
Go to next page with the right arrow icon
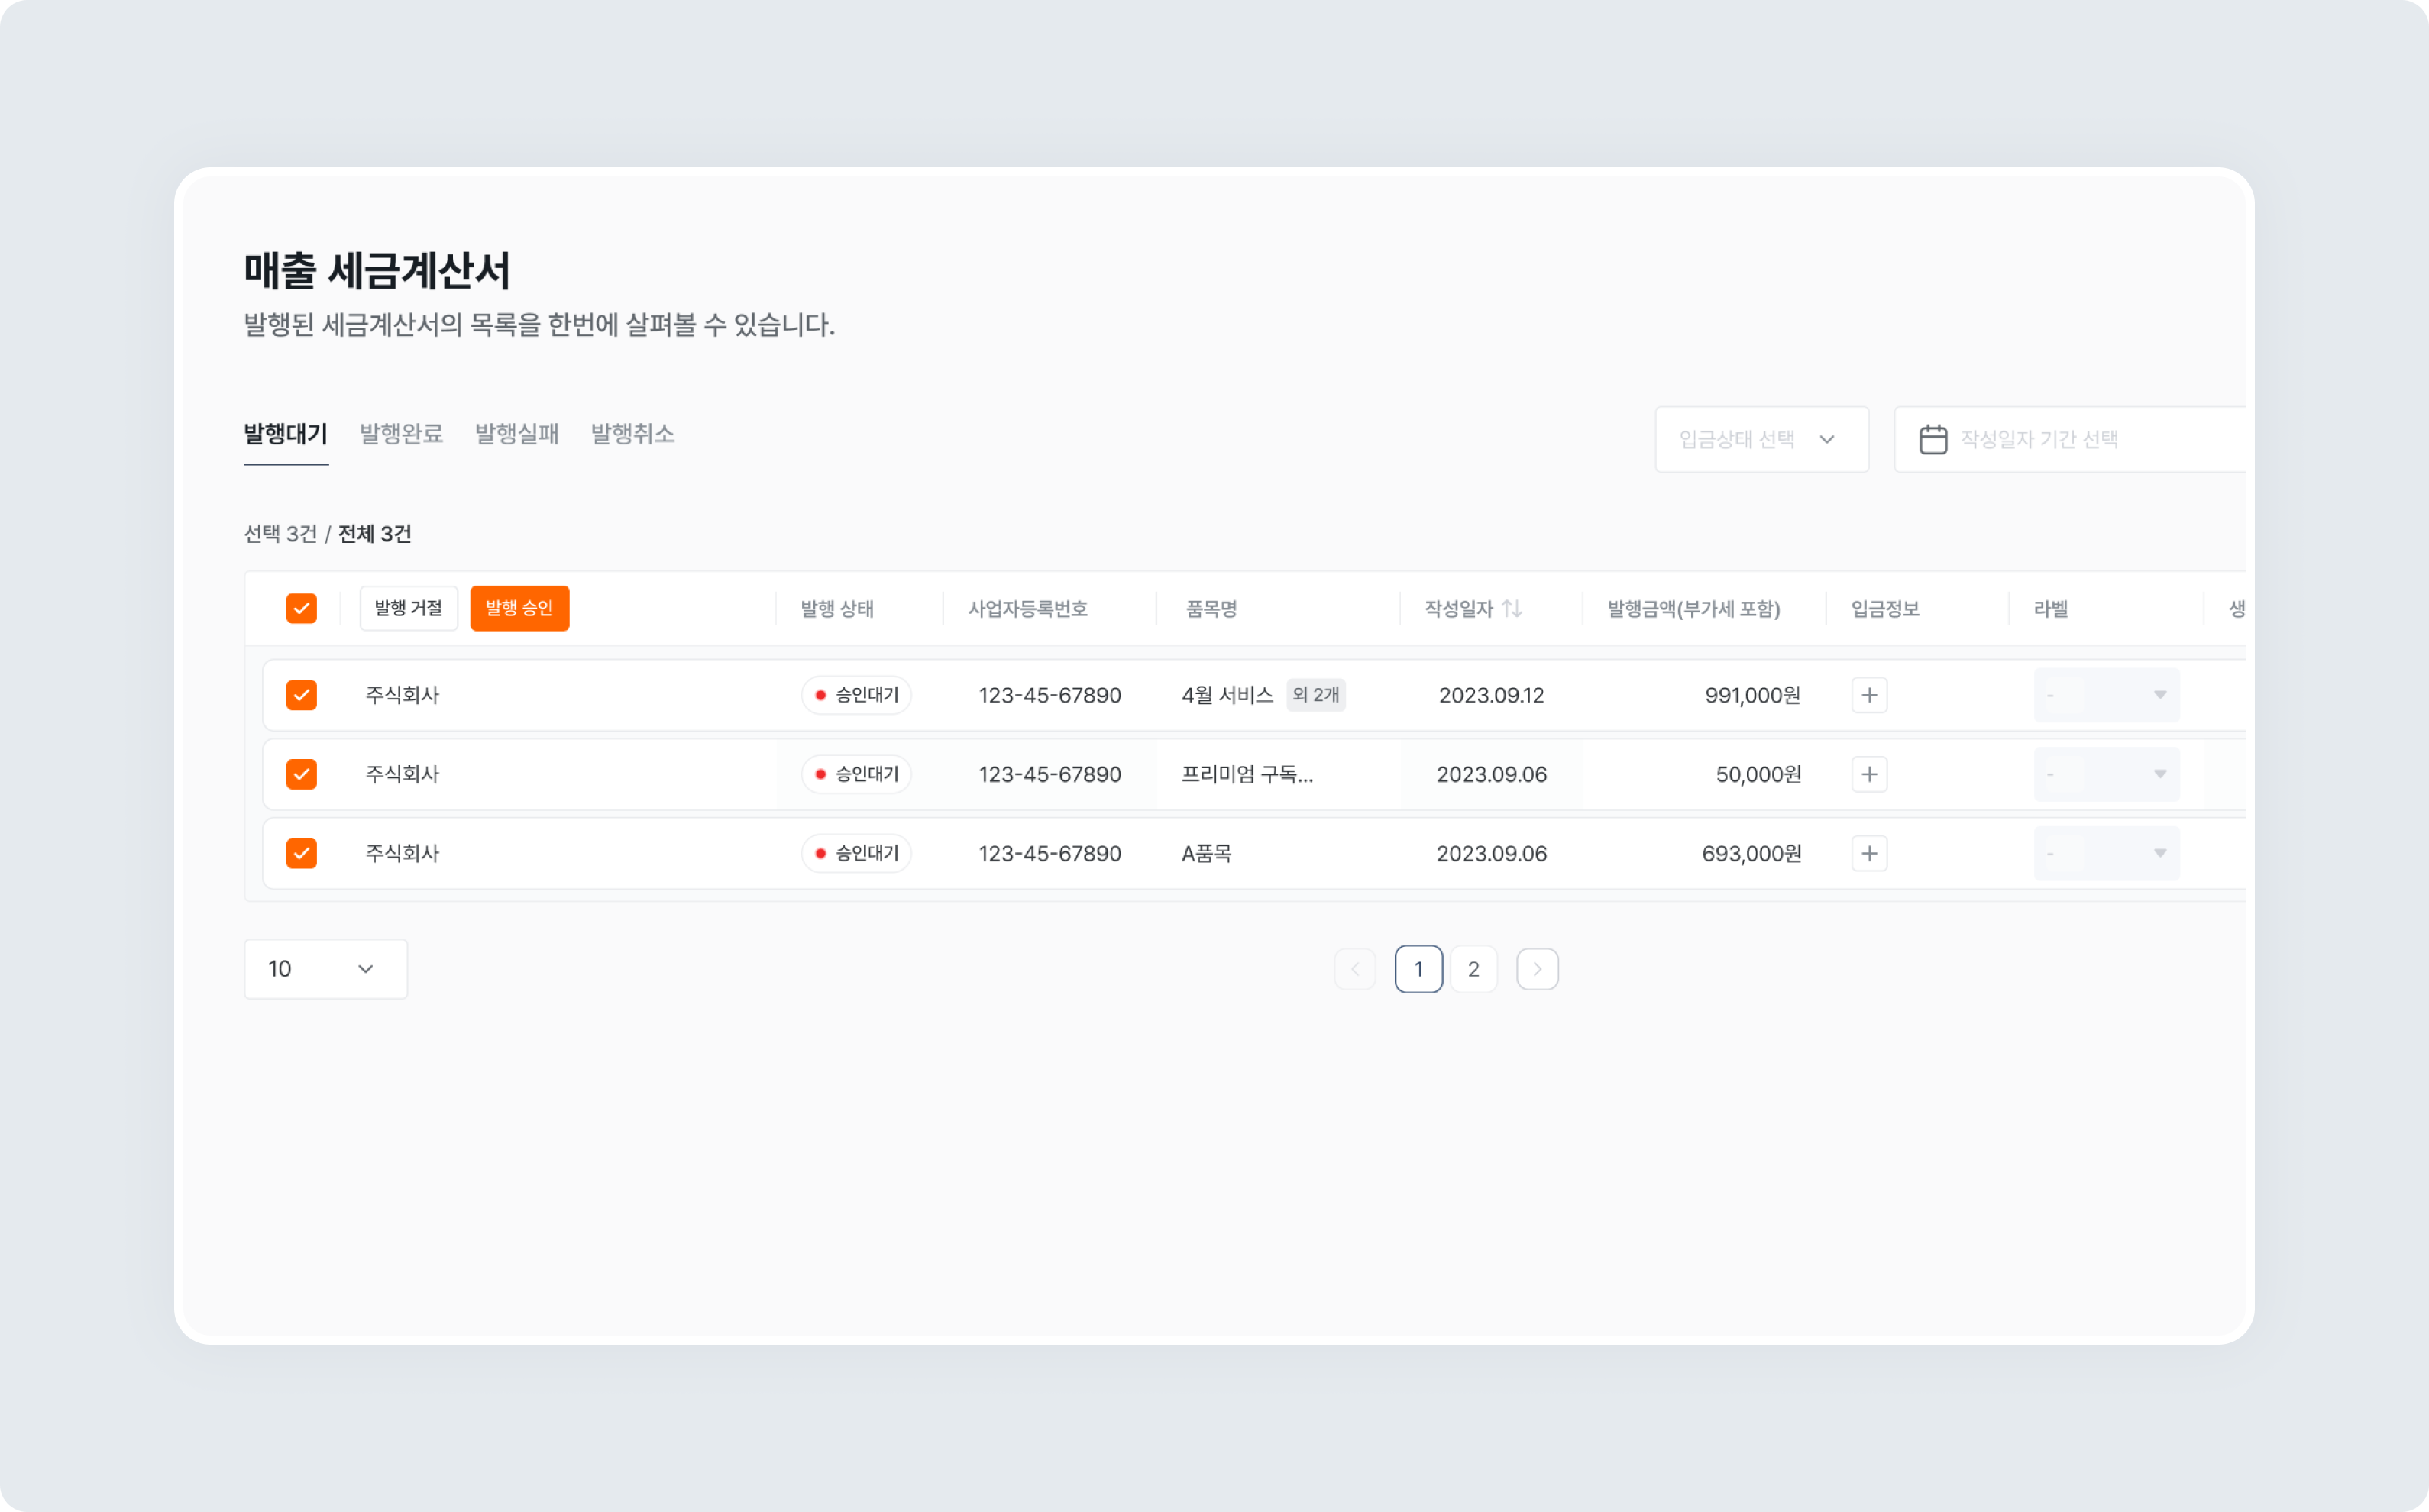(x=1537, y=968)
